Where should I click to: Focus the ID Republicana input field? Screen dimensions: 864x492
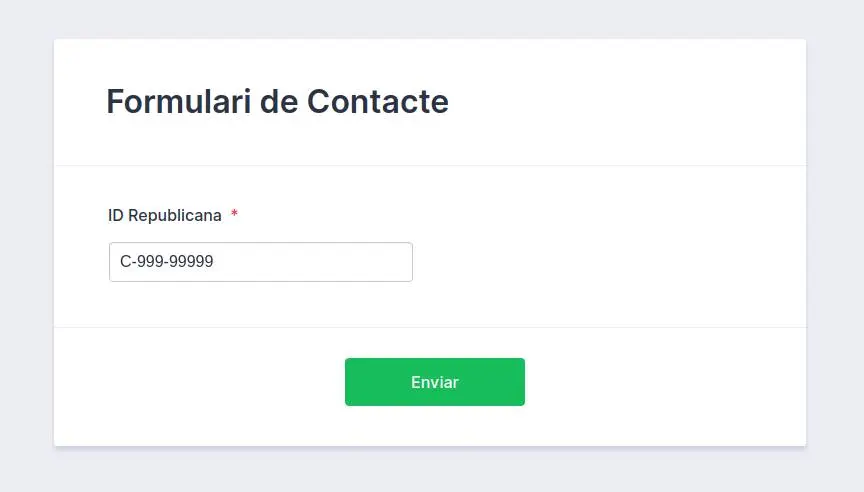tap(261, 262)
